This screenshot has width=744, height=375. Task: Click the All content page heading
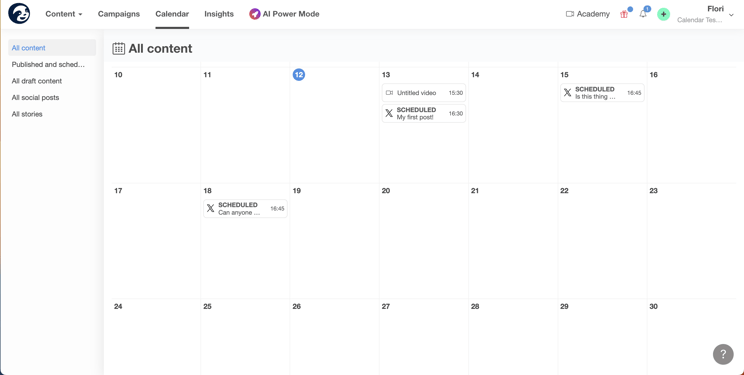point(160,48)
